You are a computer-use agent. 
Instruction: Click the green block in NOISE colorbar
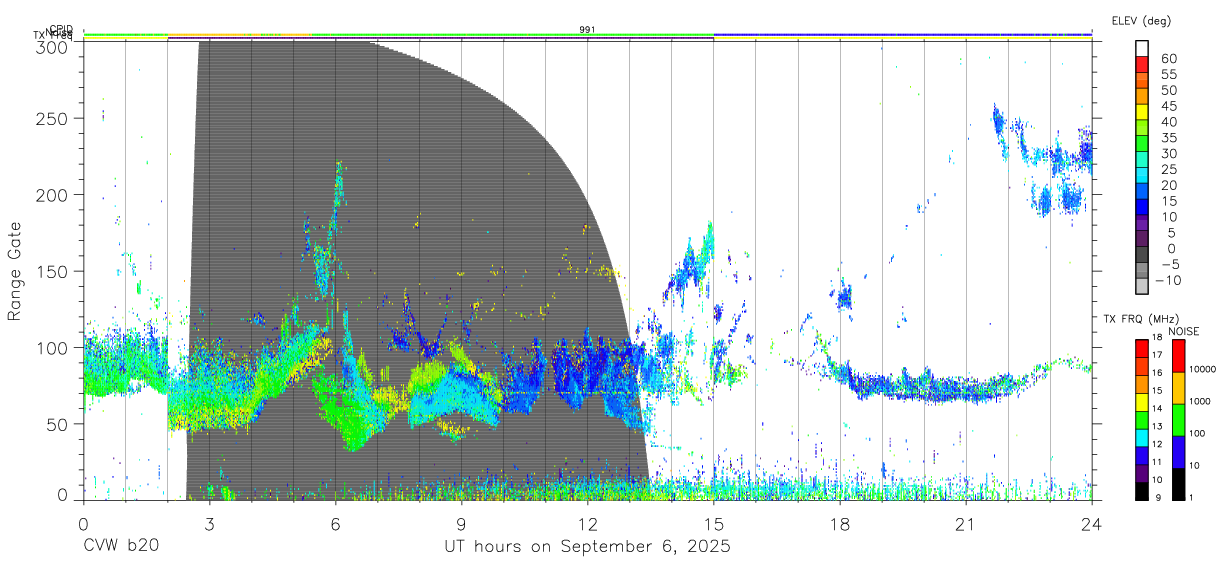(1179, 420)
